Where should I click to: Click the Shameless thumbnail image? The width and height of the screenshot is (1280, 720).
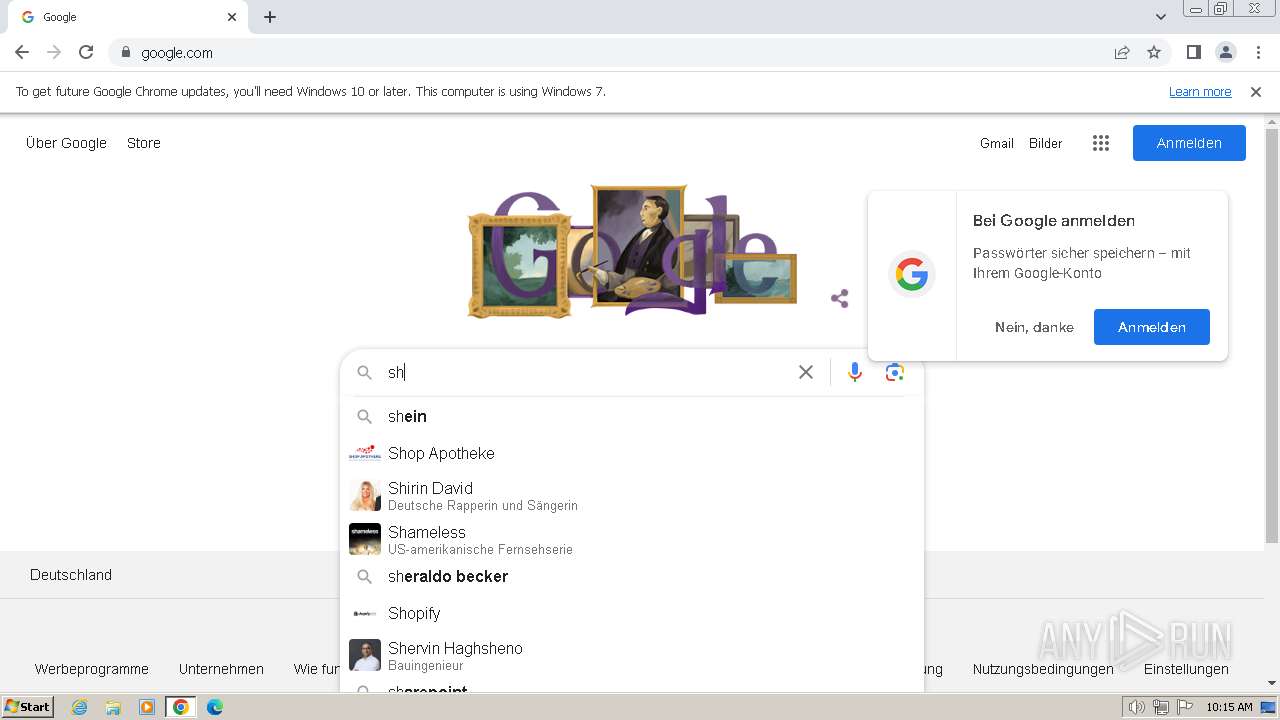[365, 540]
